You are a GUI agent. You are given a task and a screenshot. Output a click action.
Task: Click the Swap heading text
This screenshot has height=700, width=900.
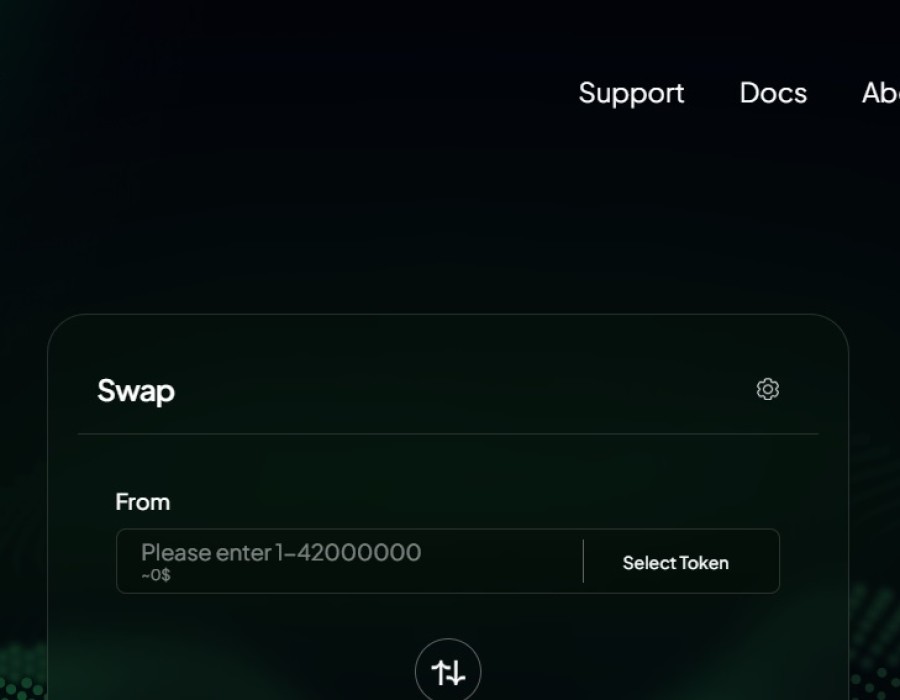pyautogui.click(x=136, y=392)
